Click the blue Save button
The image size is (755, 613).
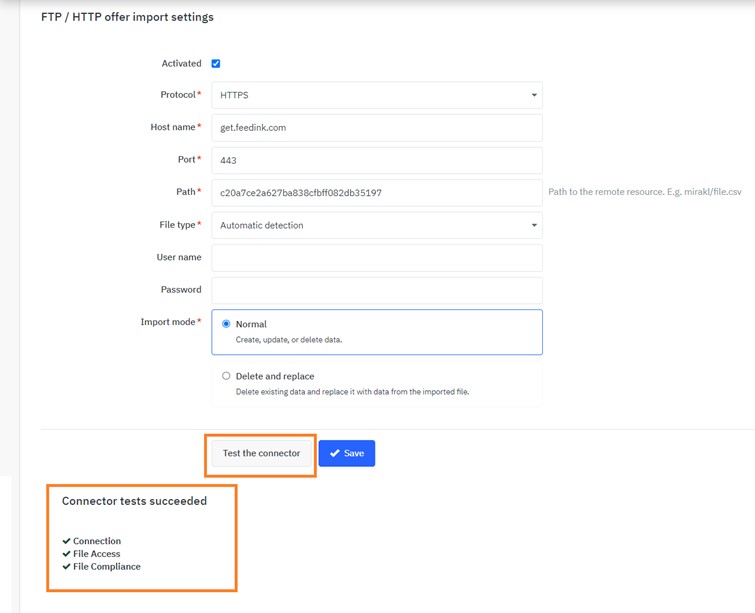(x=347, y=453)
